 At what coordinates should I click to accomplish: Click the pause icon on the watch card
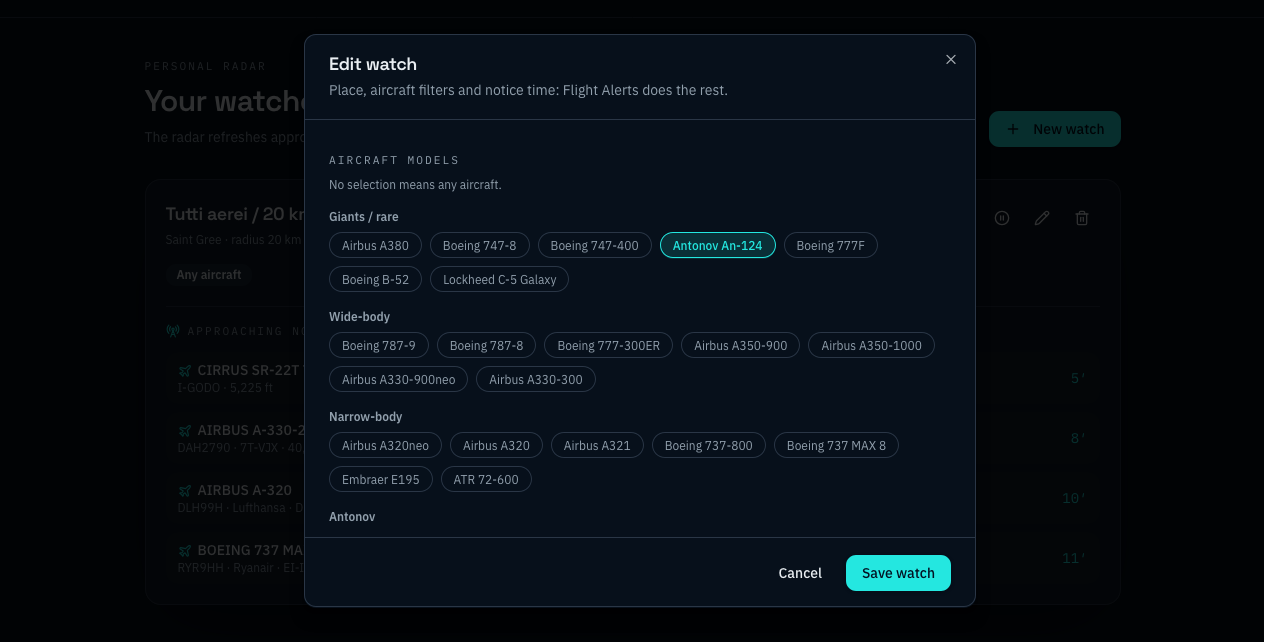pyautogui.click(x=1002, y=218)
